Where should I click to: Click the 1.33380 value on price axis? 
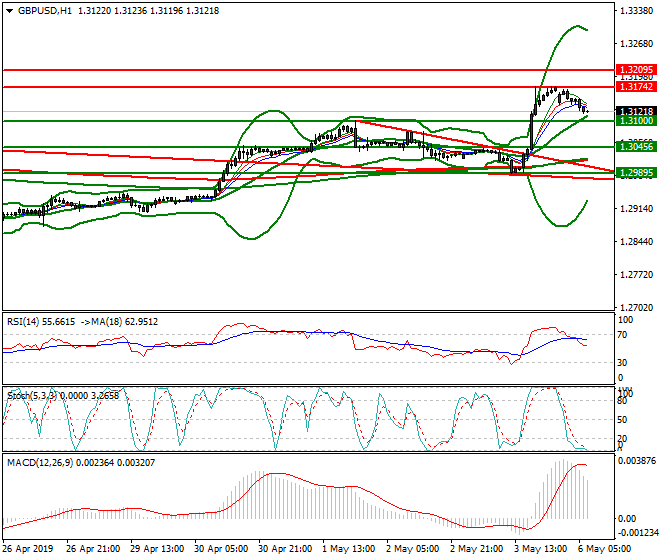(634, 11)
